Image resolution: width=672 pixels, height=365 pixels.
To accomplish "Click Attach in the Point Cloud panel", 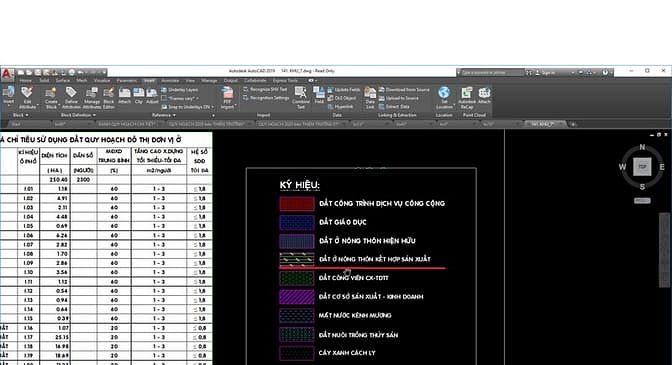I will pos(484,95).
